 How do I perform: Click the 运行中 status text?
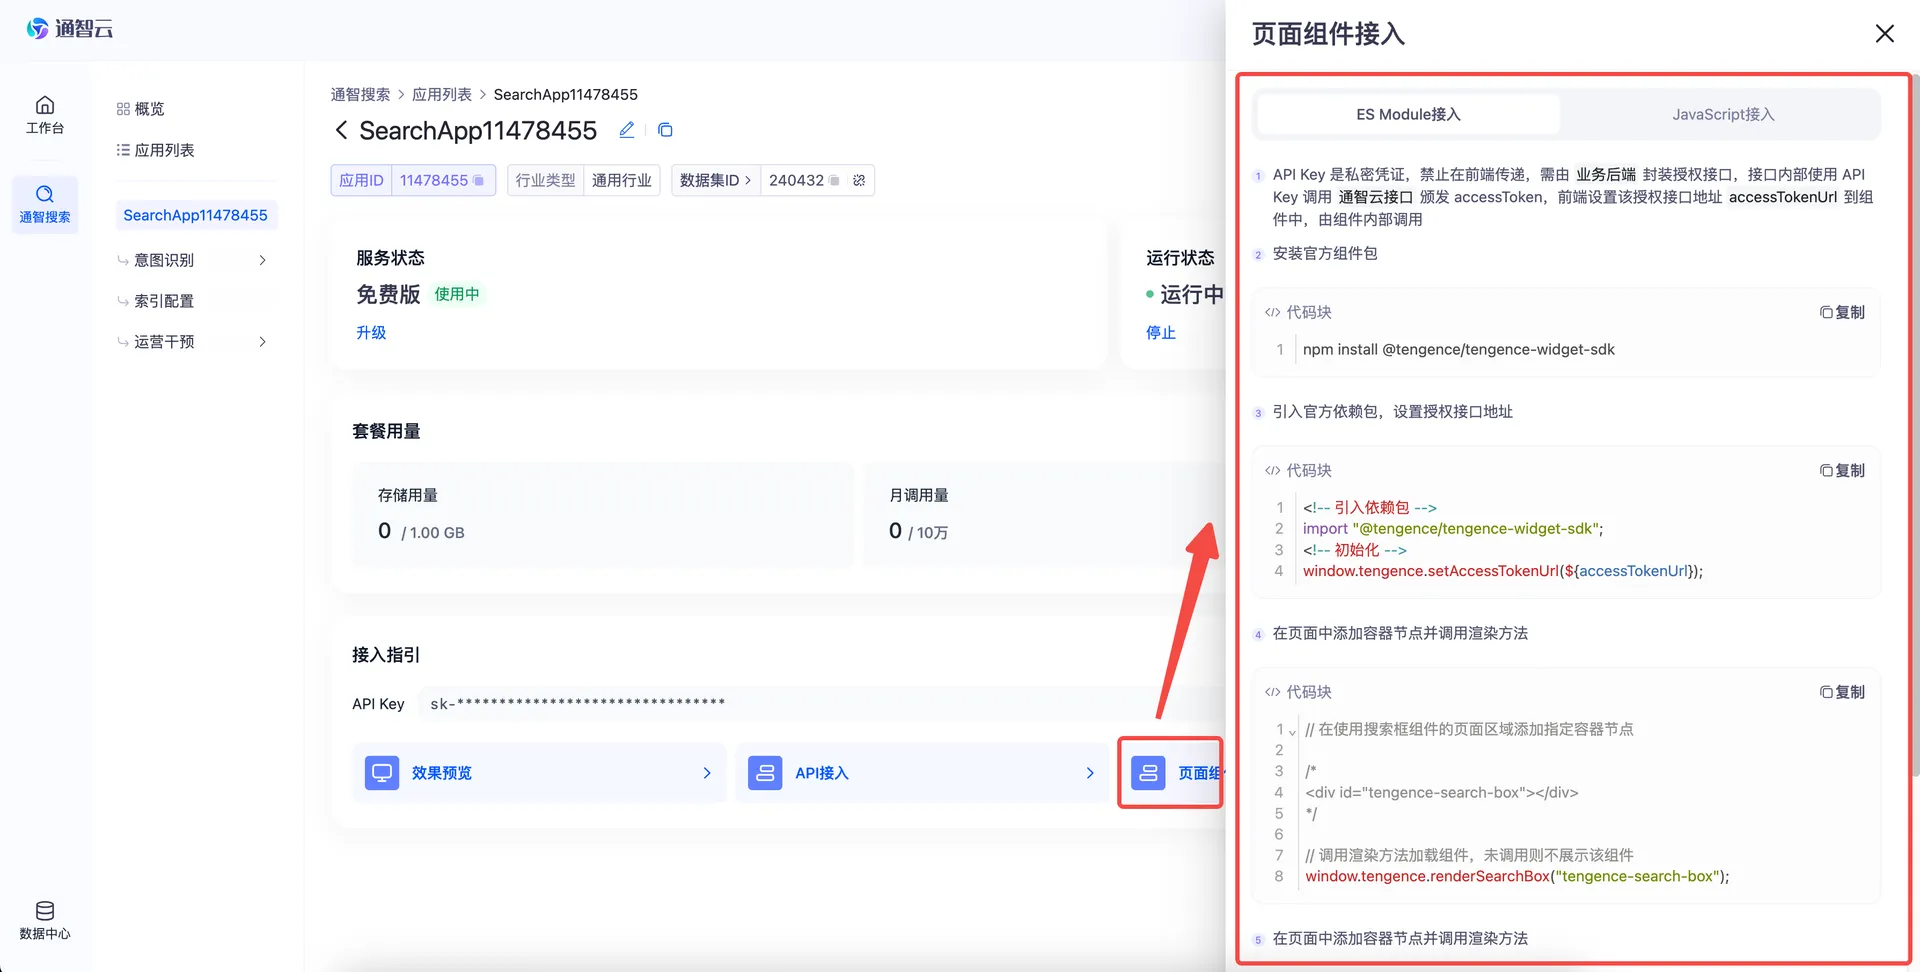[x=1191, y=295]
